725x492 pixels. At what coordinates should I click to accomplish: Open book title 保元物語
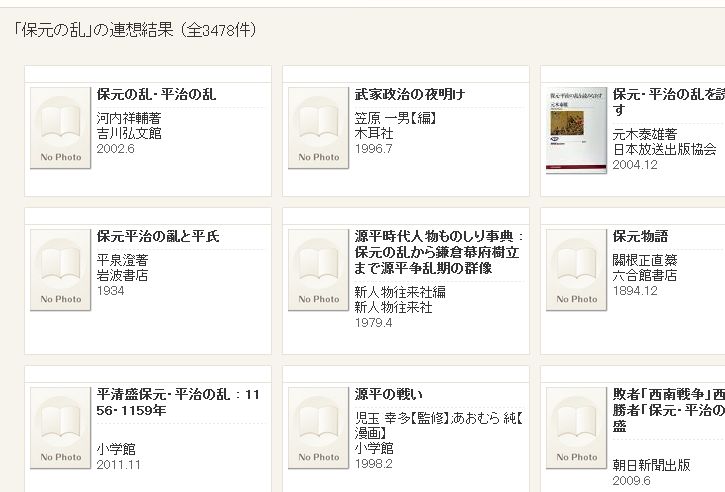coord(640,236)
